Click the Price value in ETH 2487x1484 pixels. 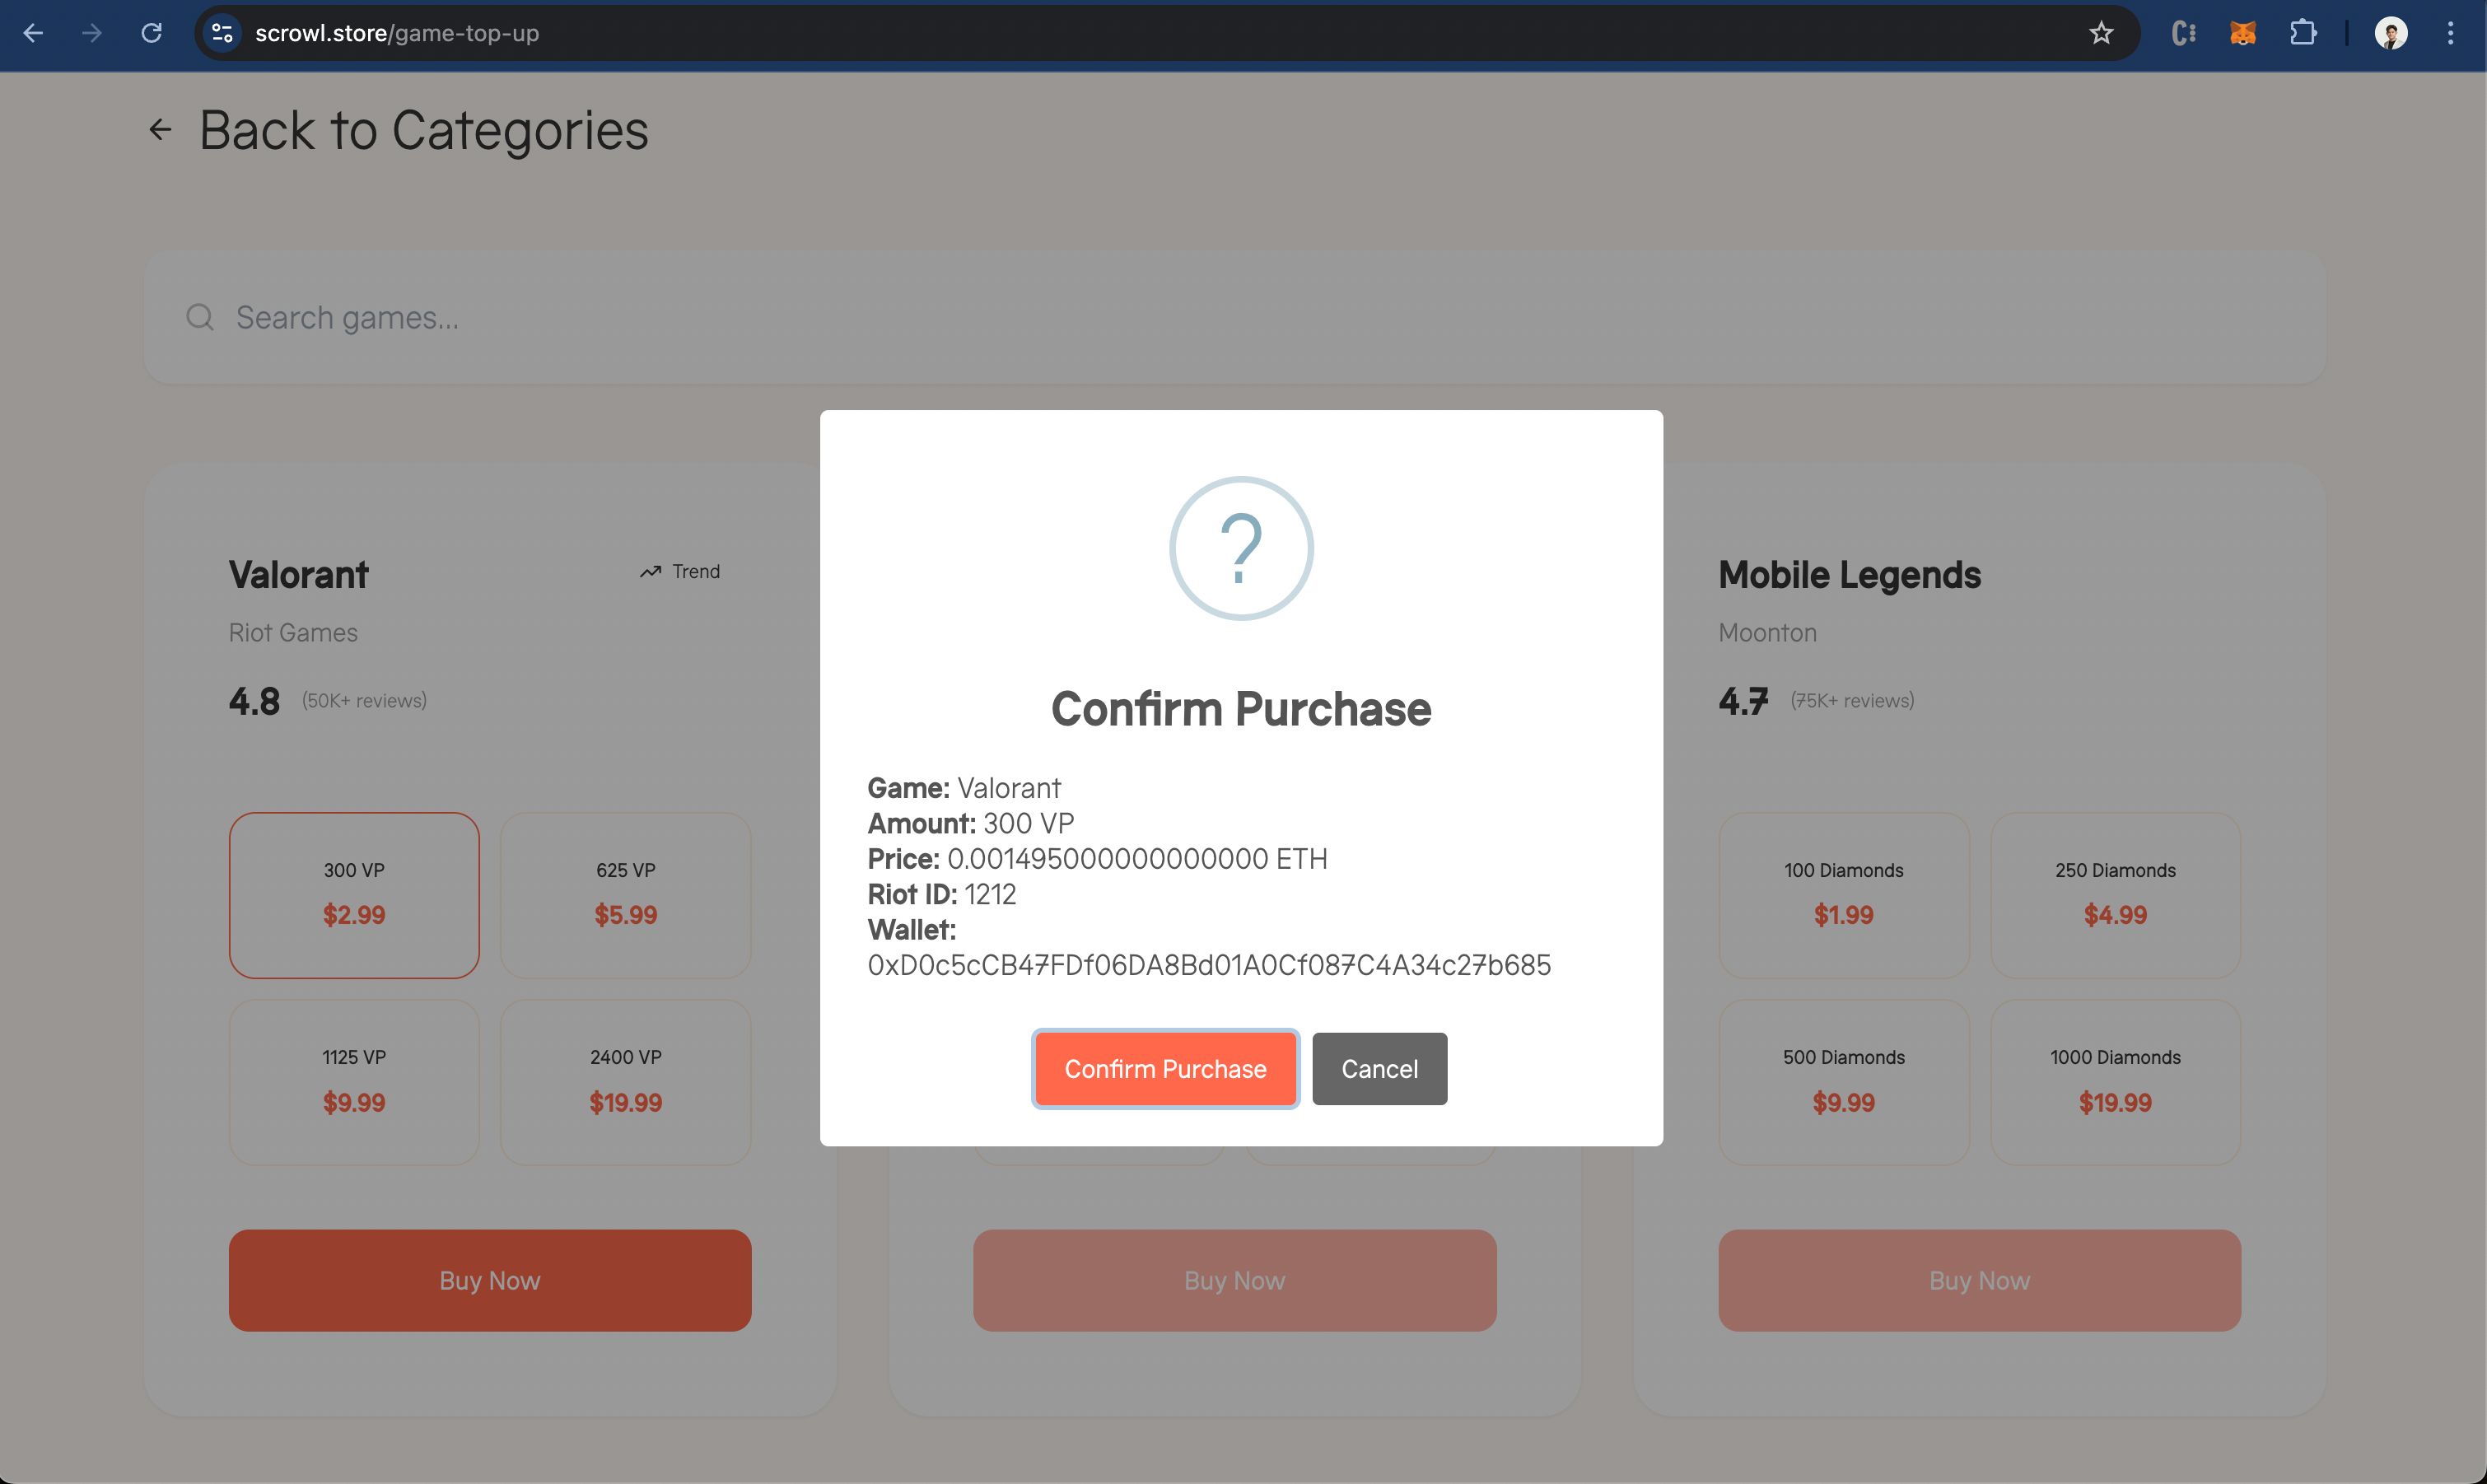tap(1137, 859)
